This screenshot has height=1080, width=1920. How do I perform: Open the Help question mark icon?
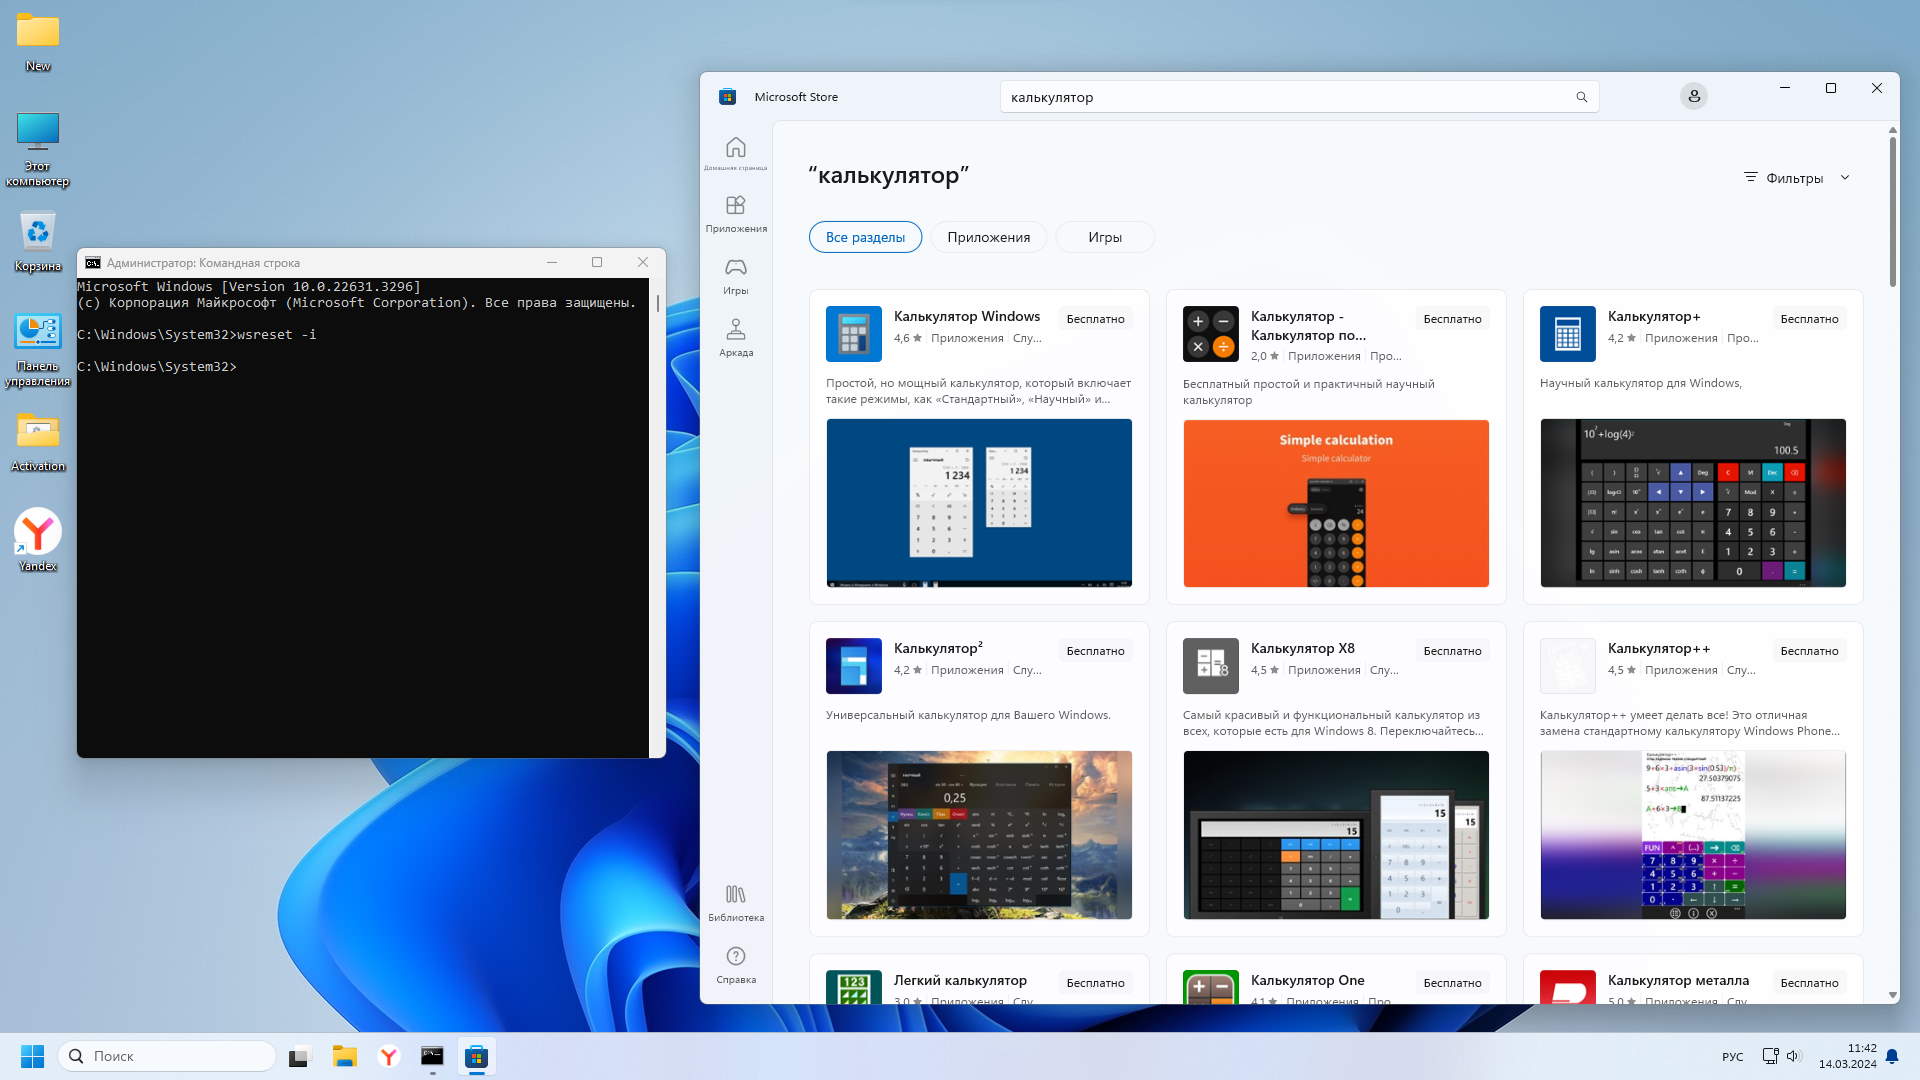pos(735,957)
